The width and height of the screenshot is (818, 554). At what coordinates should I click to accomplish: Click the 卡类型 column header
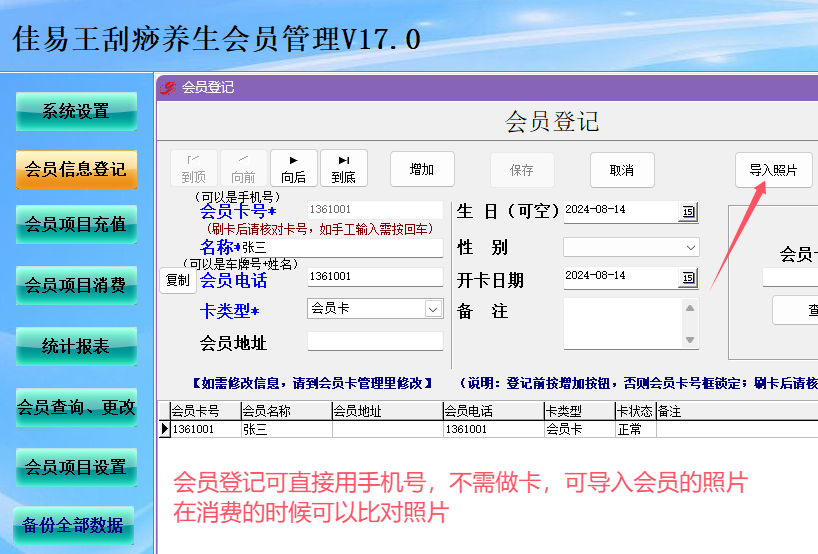coord(580,412)
